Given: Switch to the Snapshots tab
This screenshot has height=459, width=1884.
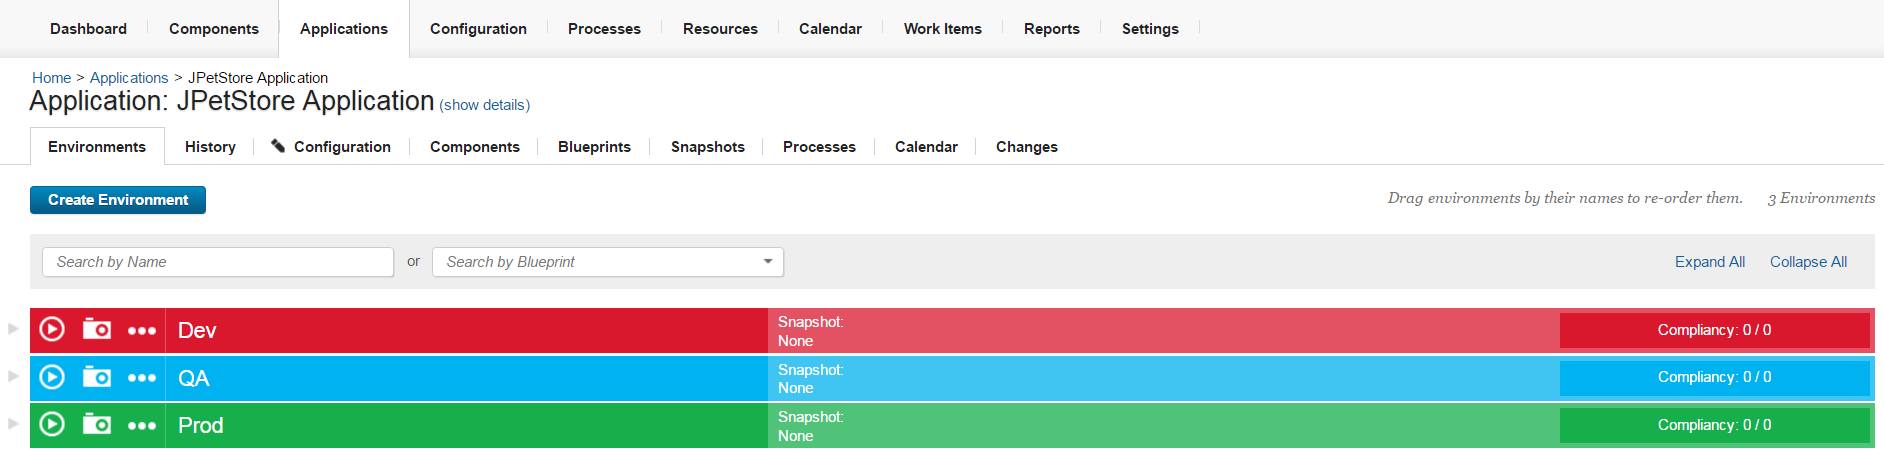Looking at the screenshot, I should [707, 147].
